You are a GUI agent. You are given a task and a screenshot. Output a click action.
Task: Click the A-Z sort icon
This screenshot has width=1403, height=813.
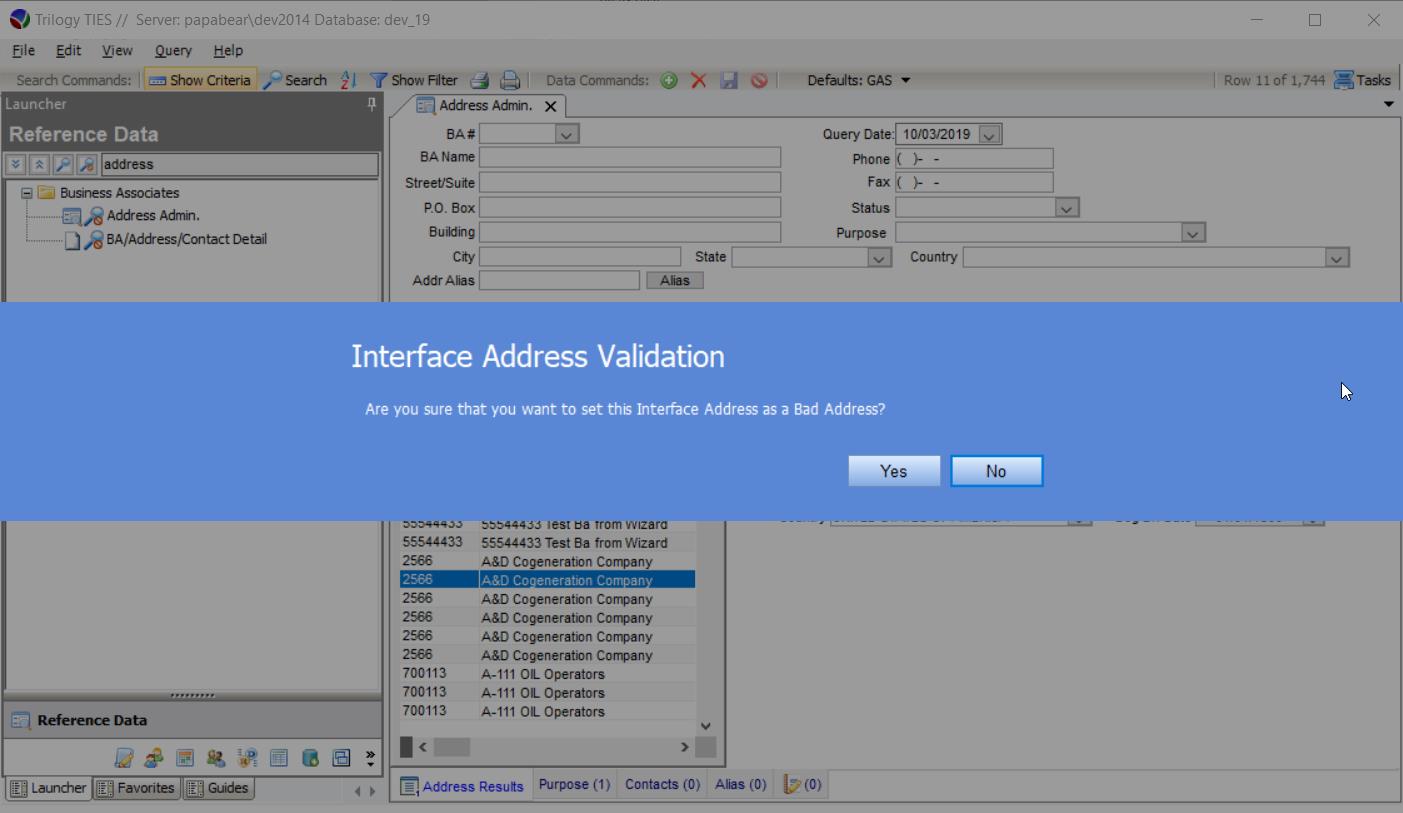348,80
